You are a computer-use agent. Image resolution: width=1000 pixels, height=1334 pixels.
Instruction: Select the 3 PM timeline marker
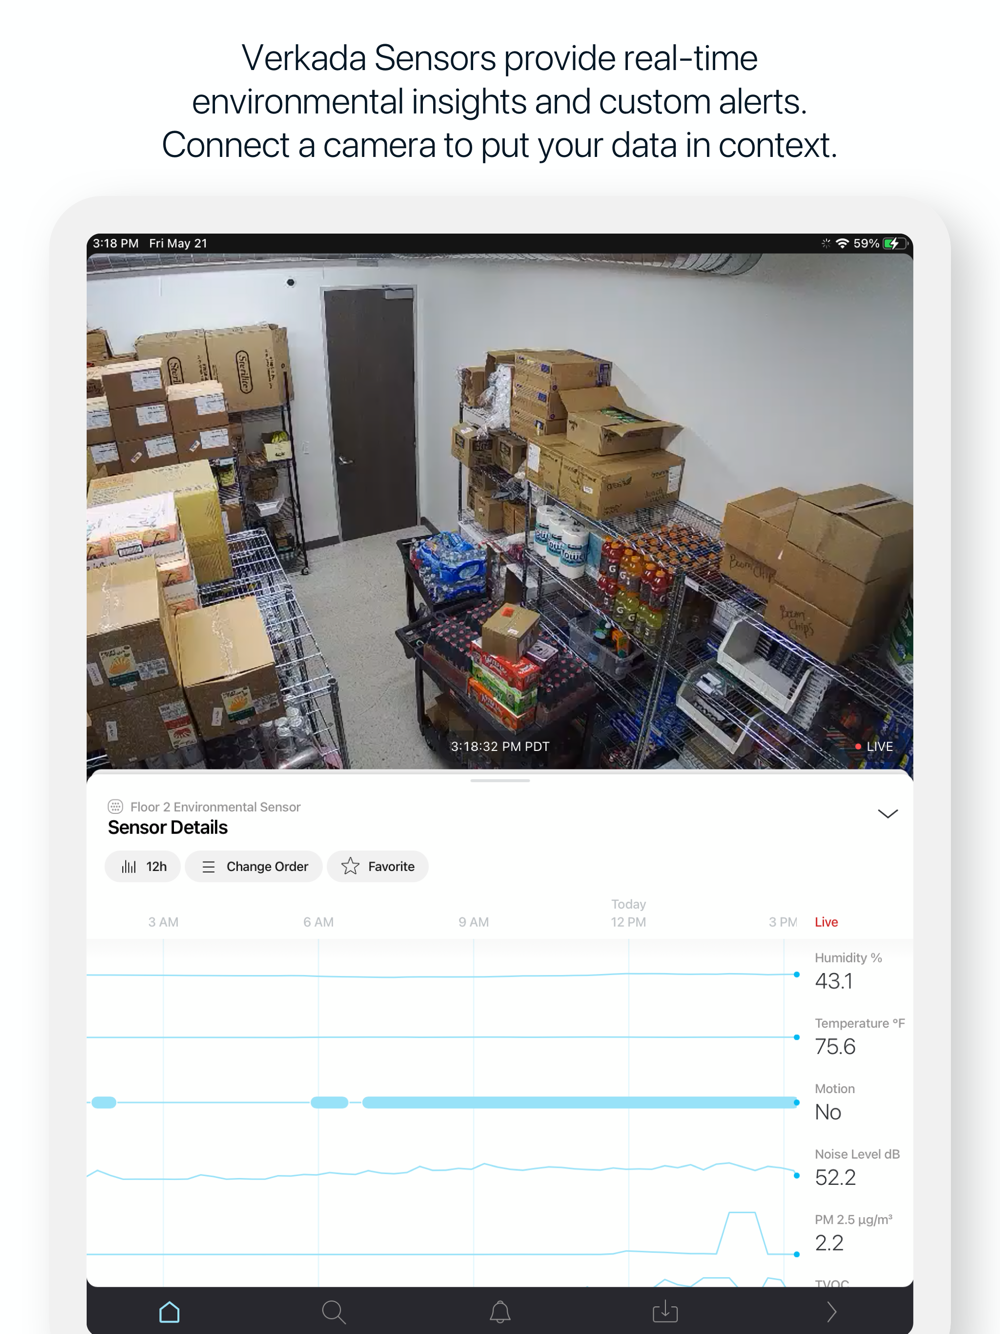(782, 922)
